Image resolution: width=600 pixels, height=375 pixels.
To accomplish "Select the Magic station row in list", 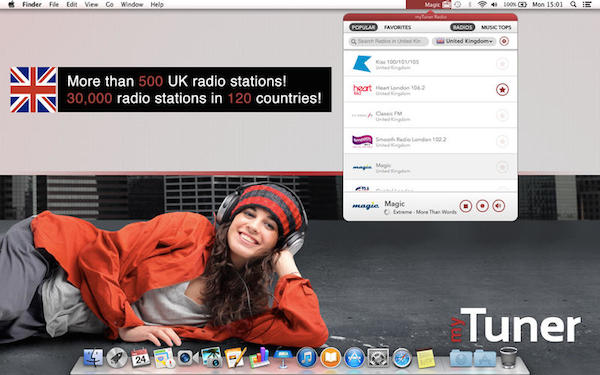I will (430, 167).
